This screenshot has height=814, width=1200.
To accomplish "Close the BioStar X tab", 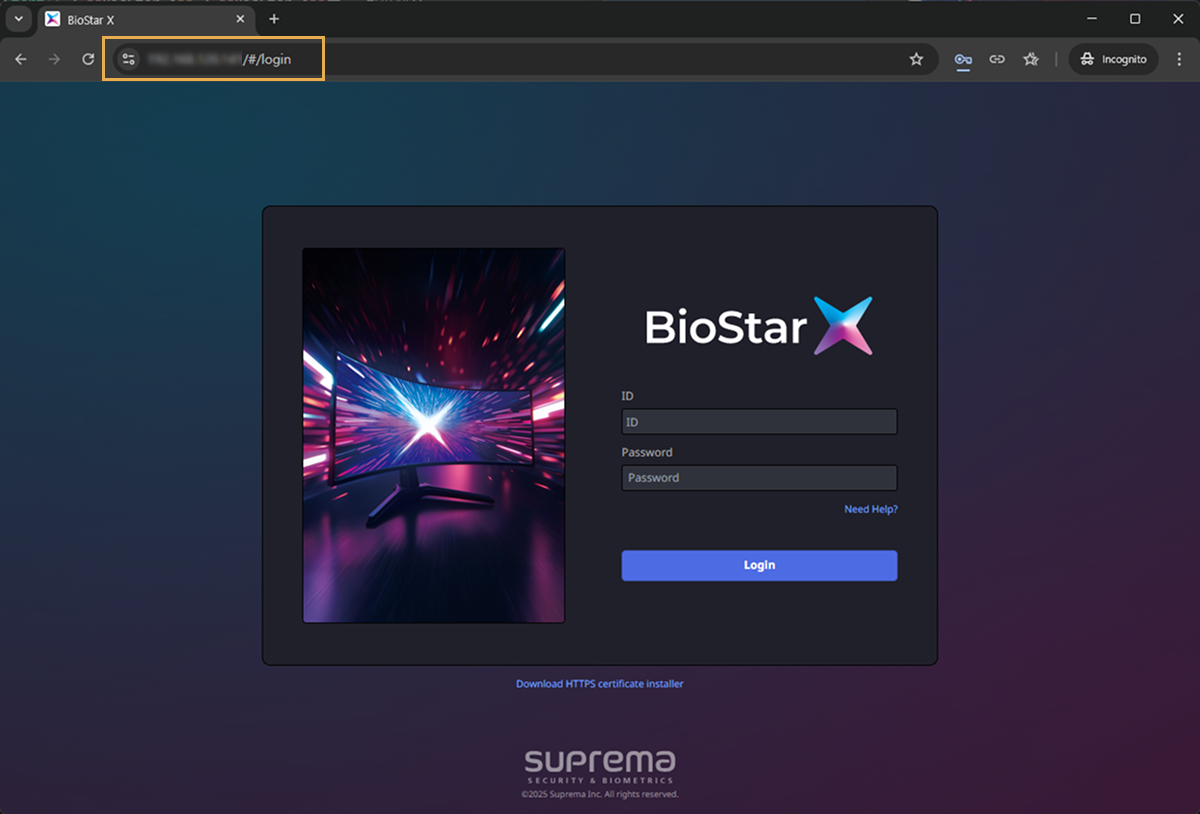I will click(240, 19).
